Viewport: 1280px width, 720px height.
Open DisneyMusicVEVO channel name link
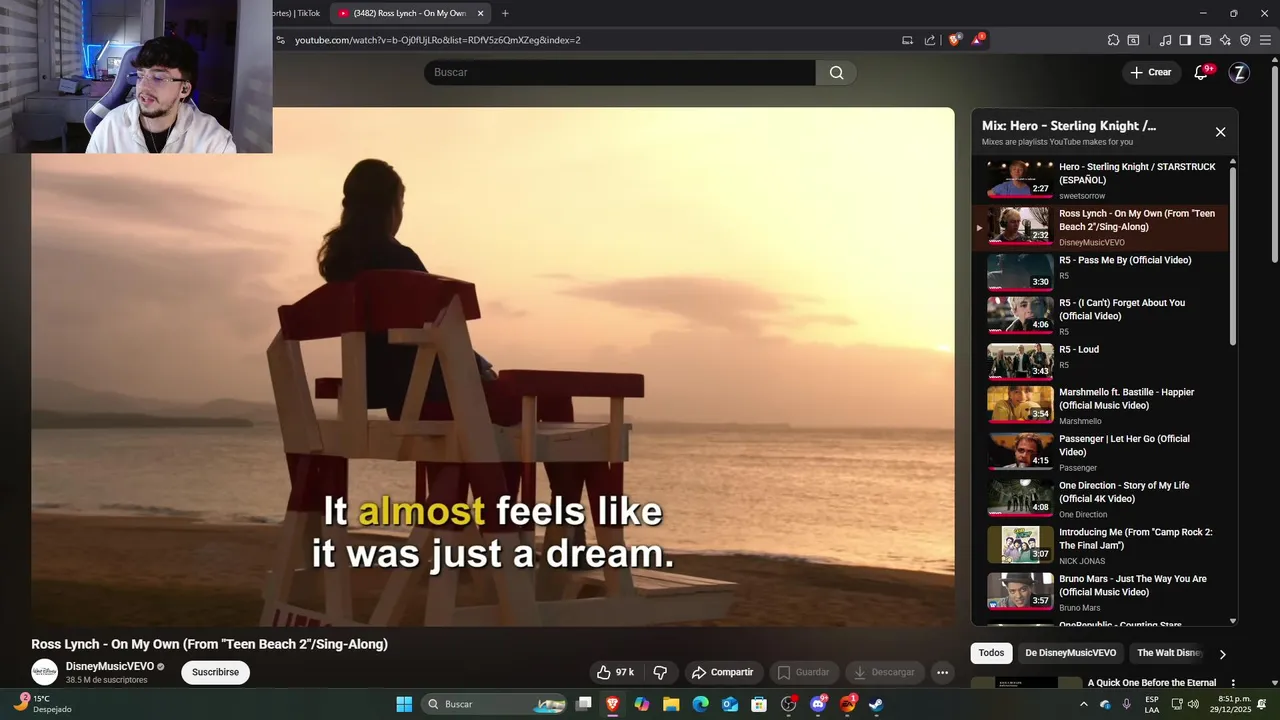(x=110, y=666)
